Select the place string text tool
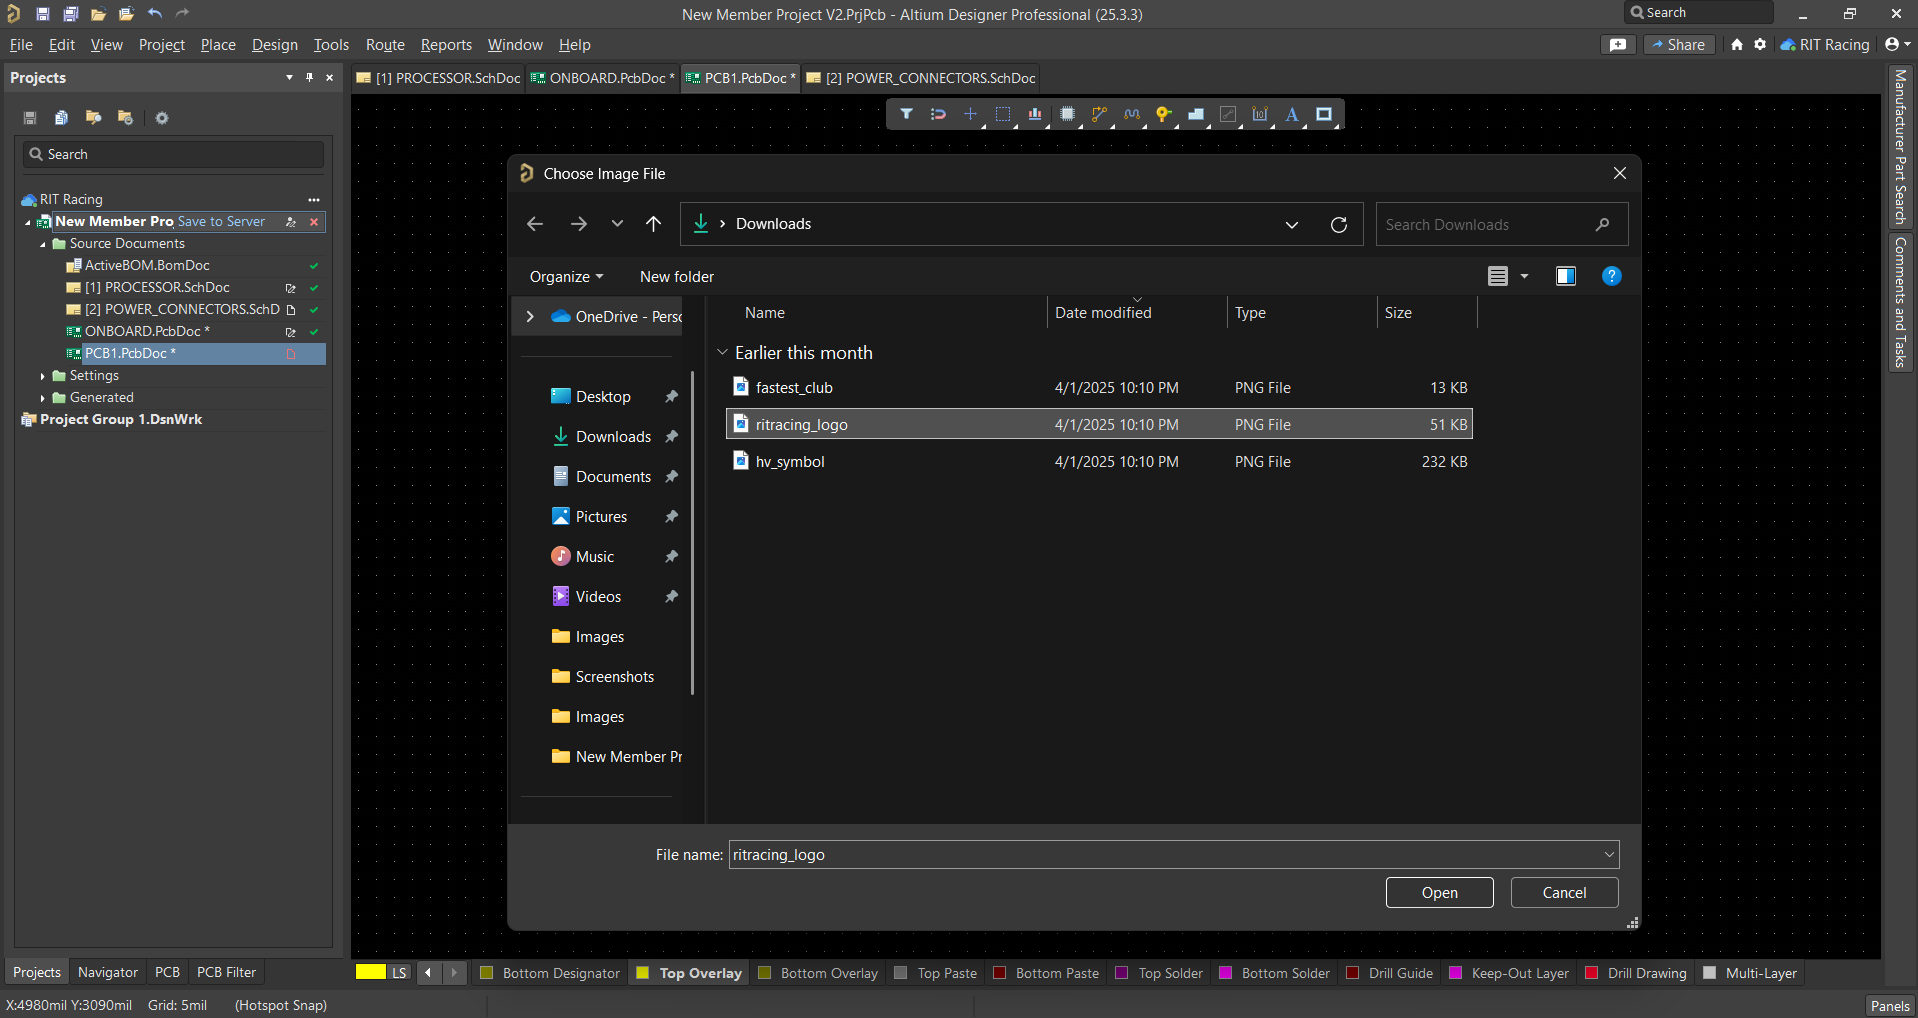The height and width of the screenshot is (1018, 1918). pos(1292,114)
